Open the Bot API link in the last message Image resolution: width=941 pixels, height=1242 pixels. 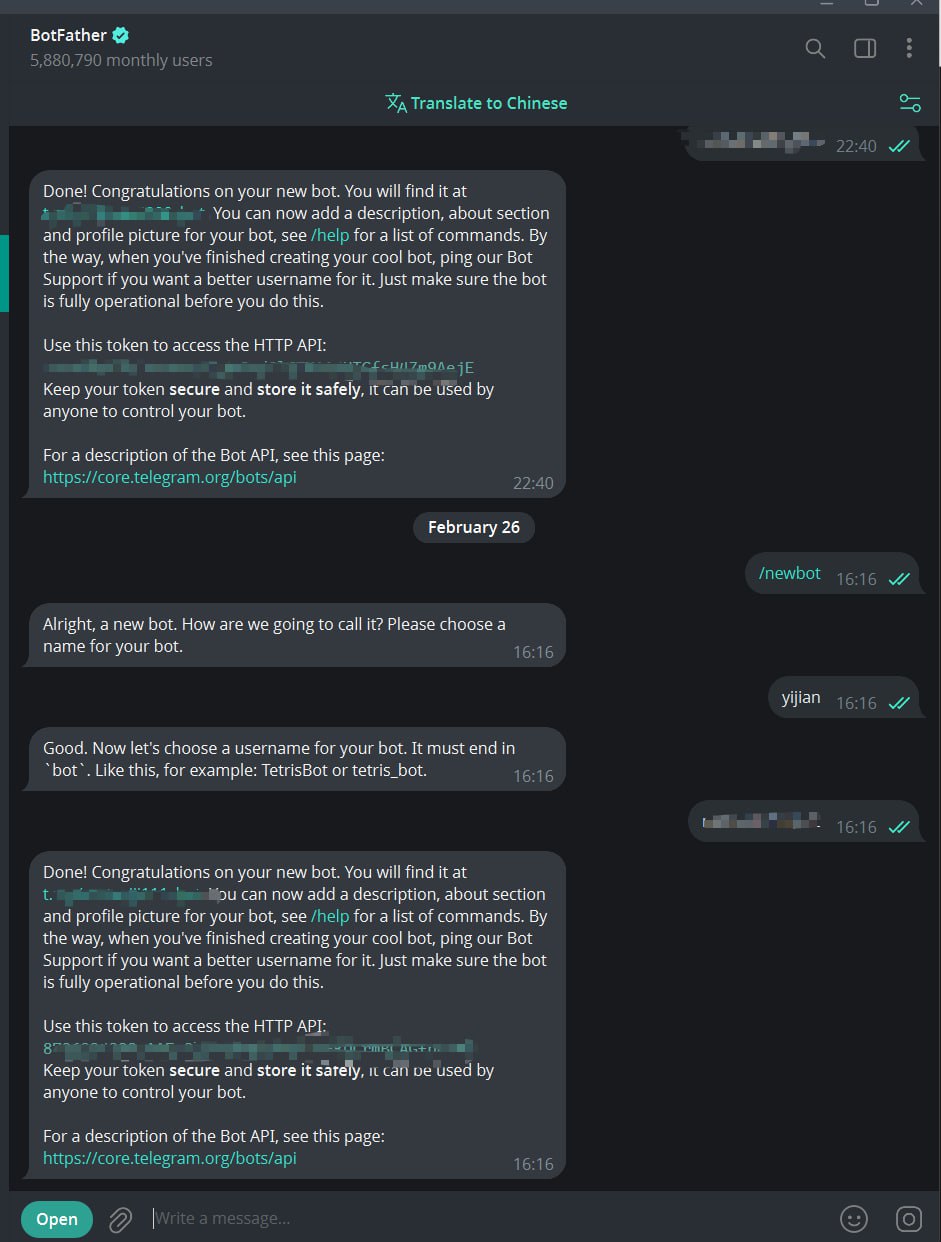[169, 1158]
